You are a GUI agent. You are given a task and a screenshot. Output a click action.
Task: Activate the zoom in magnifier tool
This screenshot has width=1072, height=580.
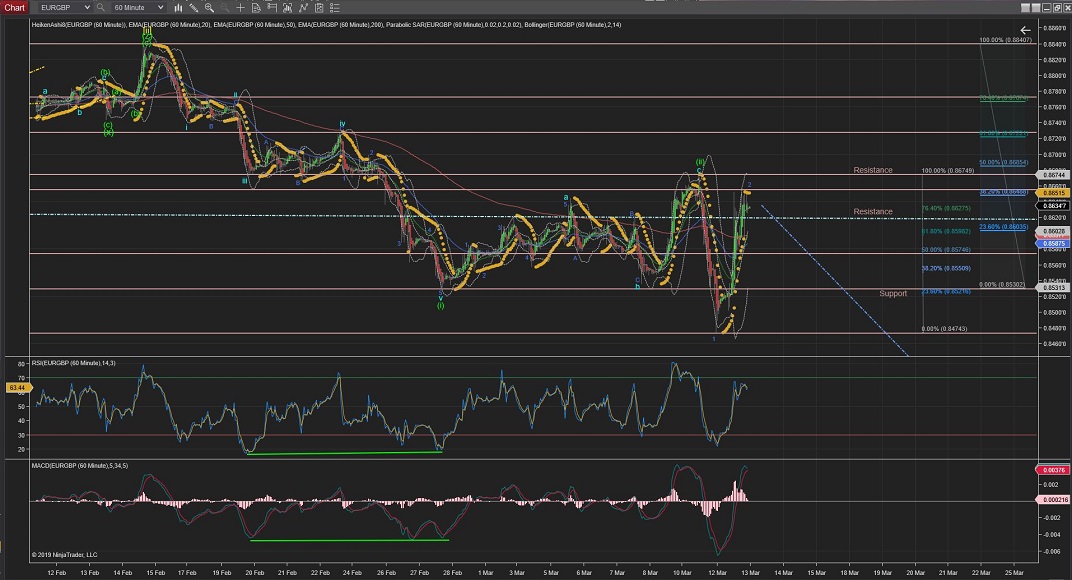click(209, 8)
